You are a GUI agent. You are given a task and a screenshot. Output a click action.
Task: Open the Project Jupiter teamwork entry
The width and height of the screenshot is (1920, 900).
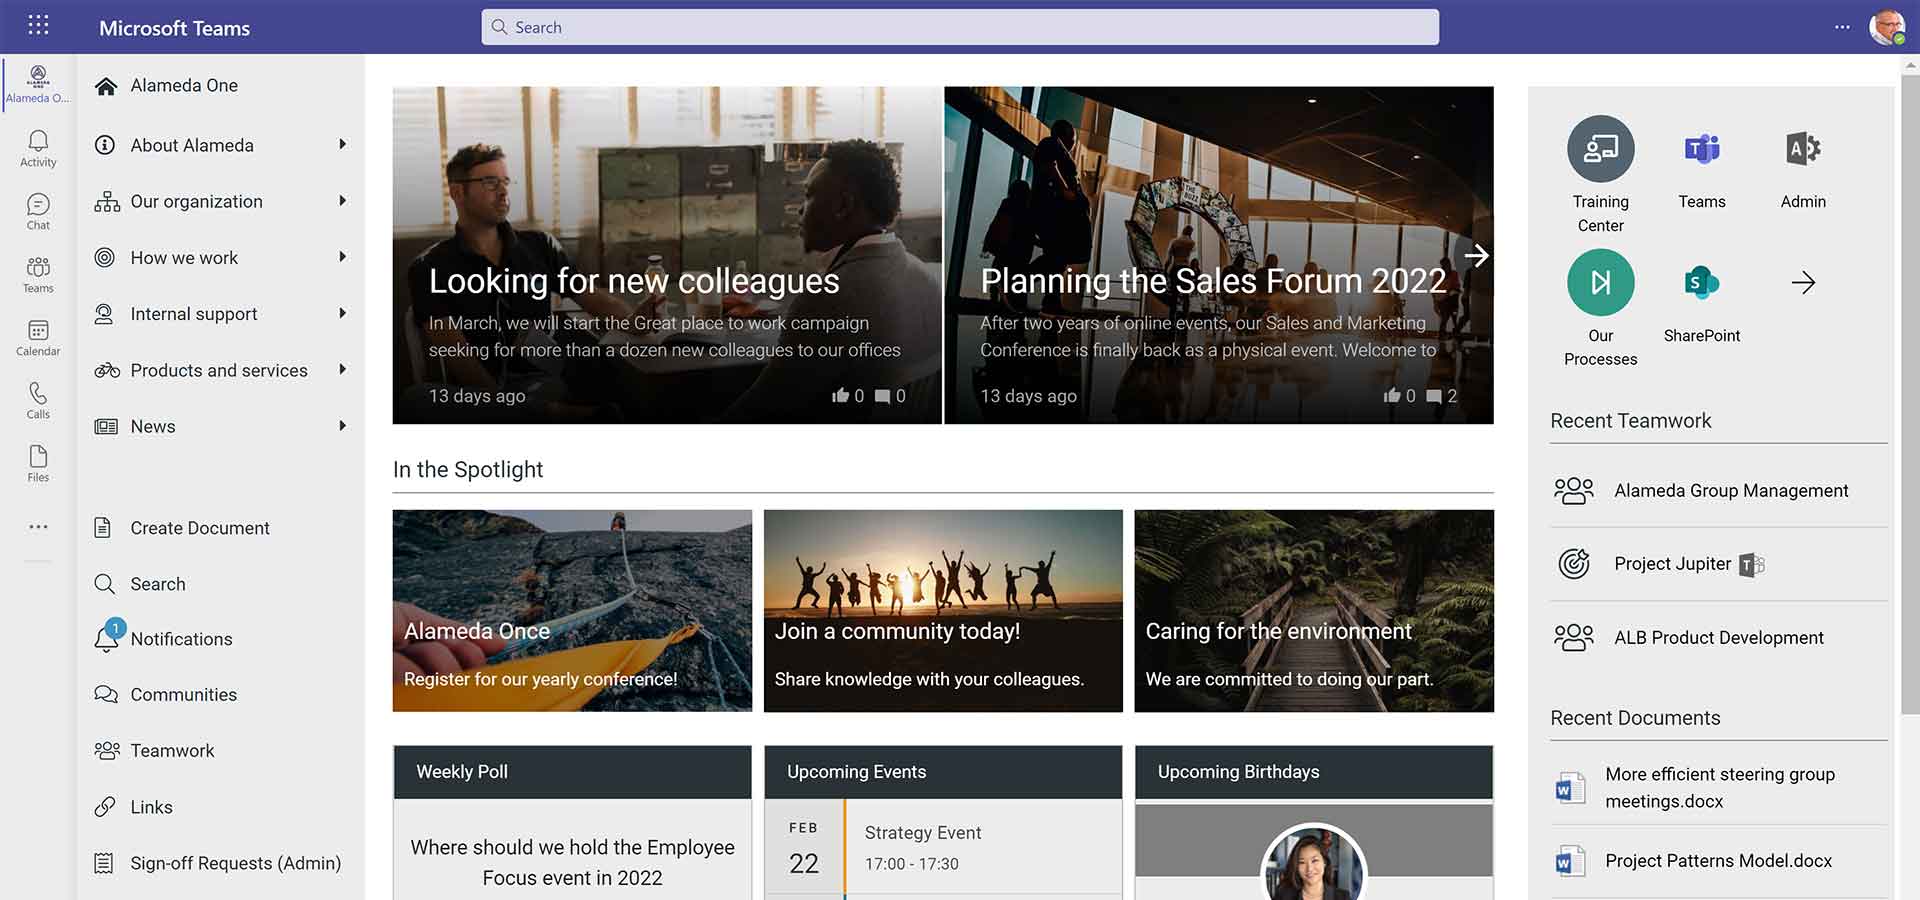(1673, 564)
